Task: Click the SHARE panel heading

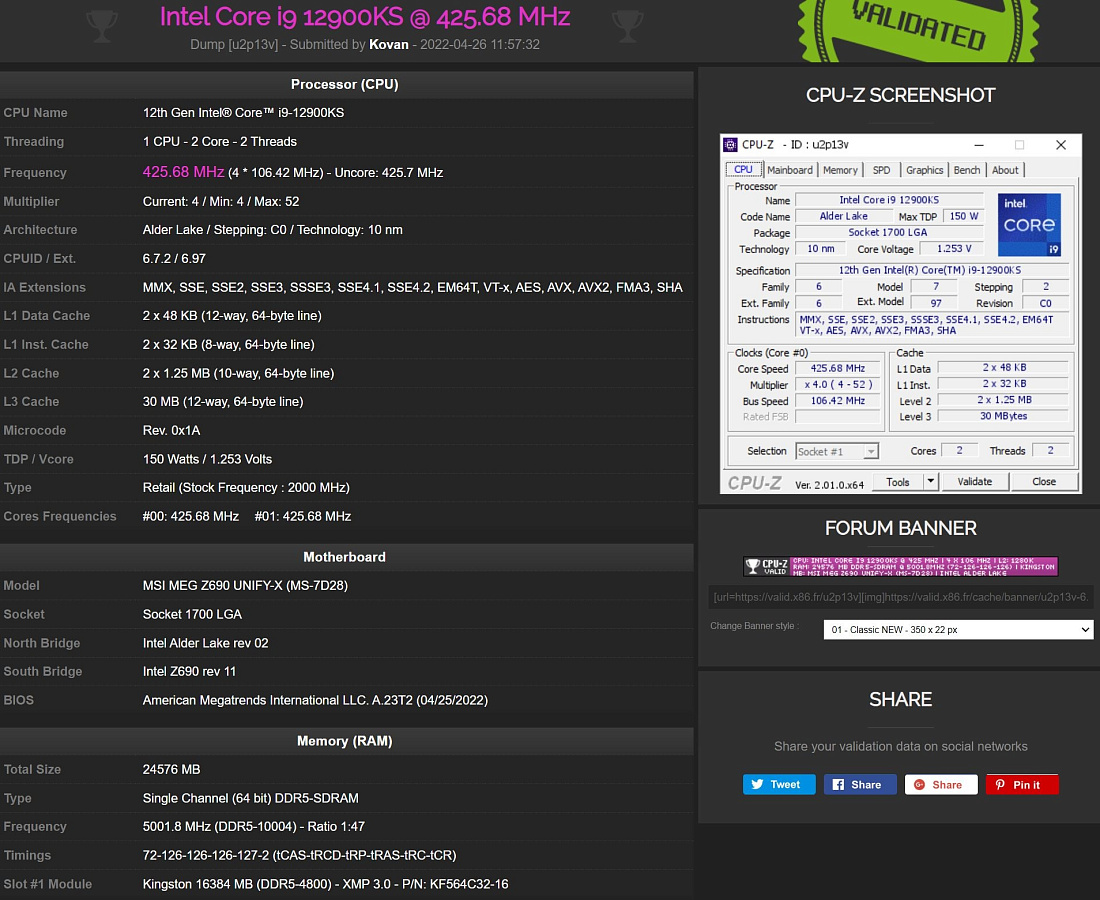Action: 900,699
